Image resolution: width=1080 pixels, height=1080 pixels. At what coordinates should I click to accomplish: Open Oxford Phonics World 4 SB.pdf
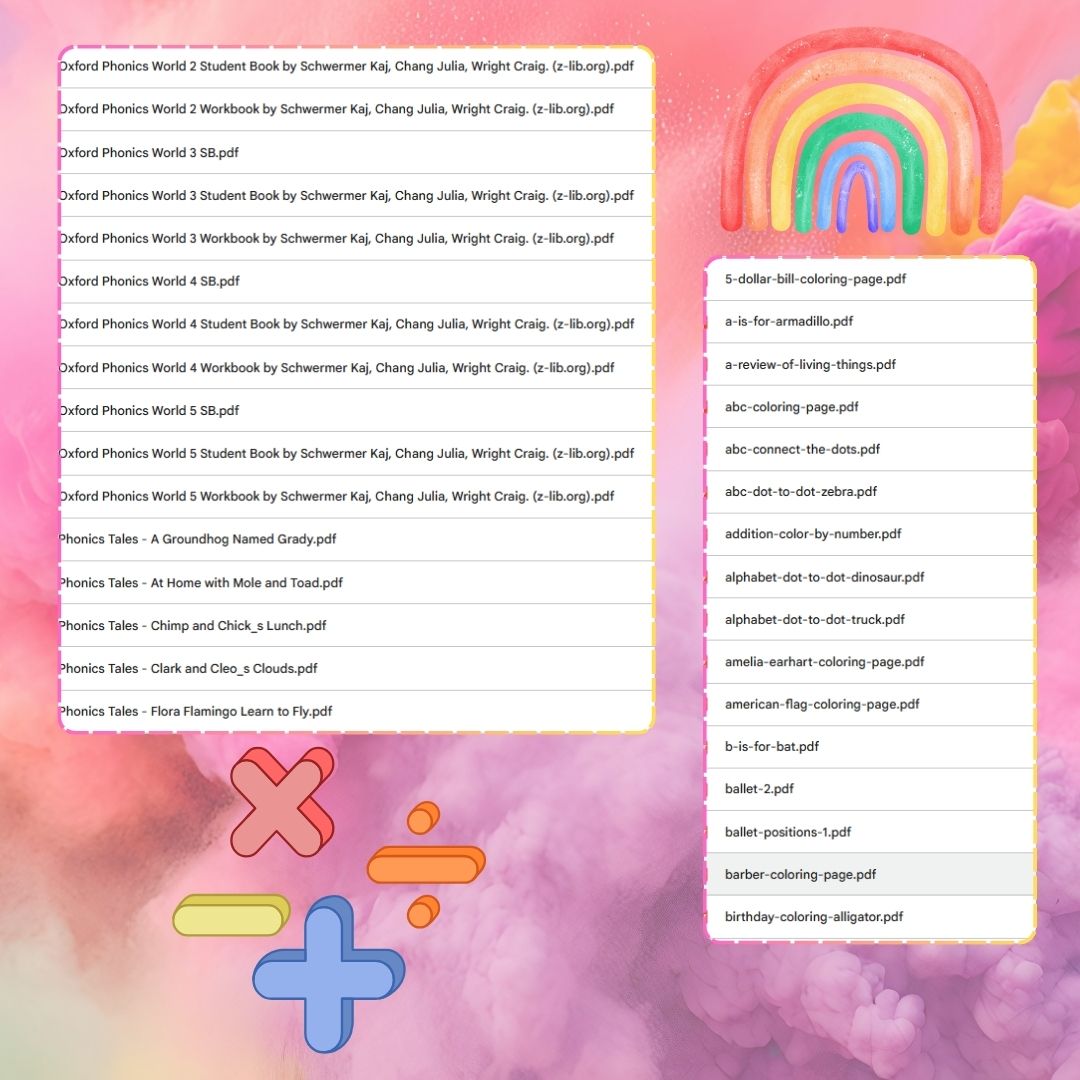coord(149,281)
